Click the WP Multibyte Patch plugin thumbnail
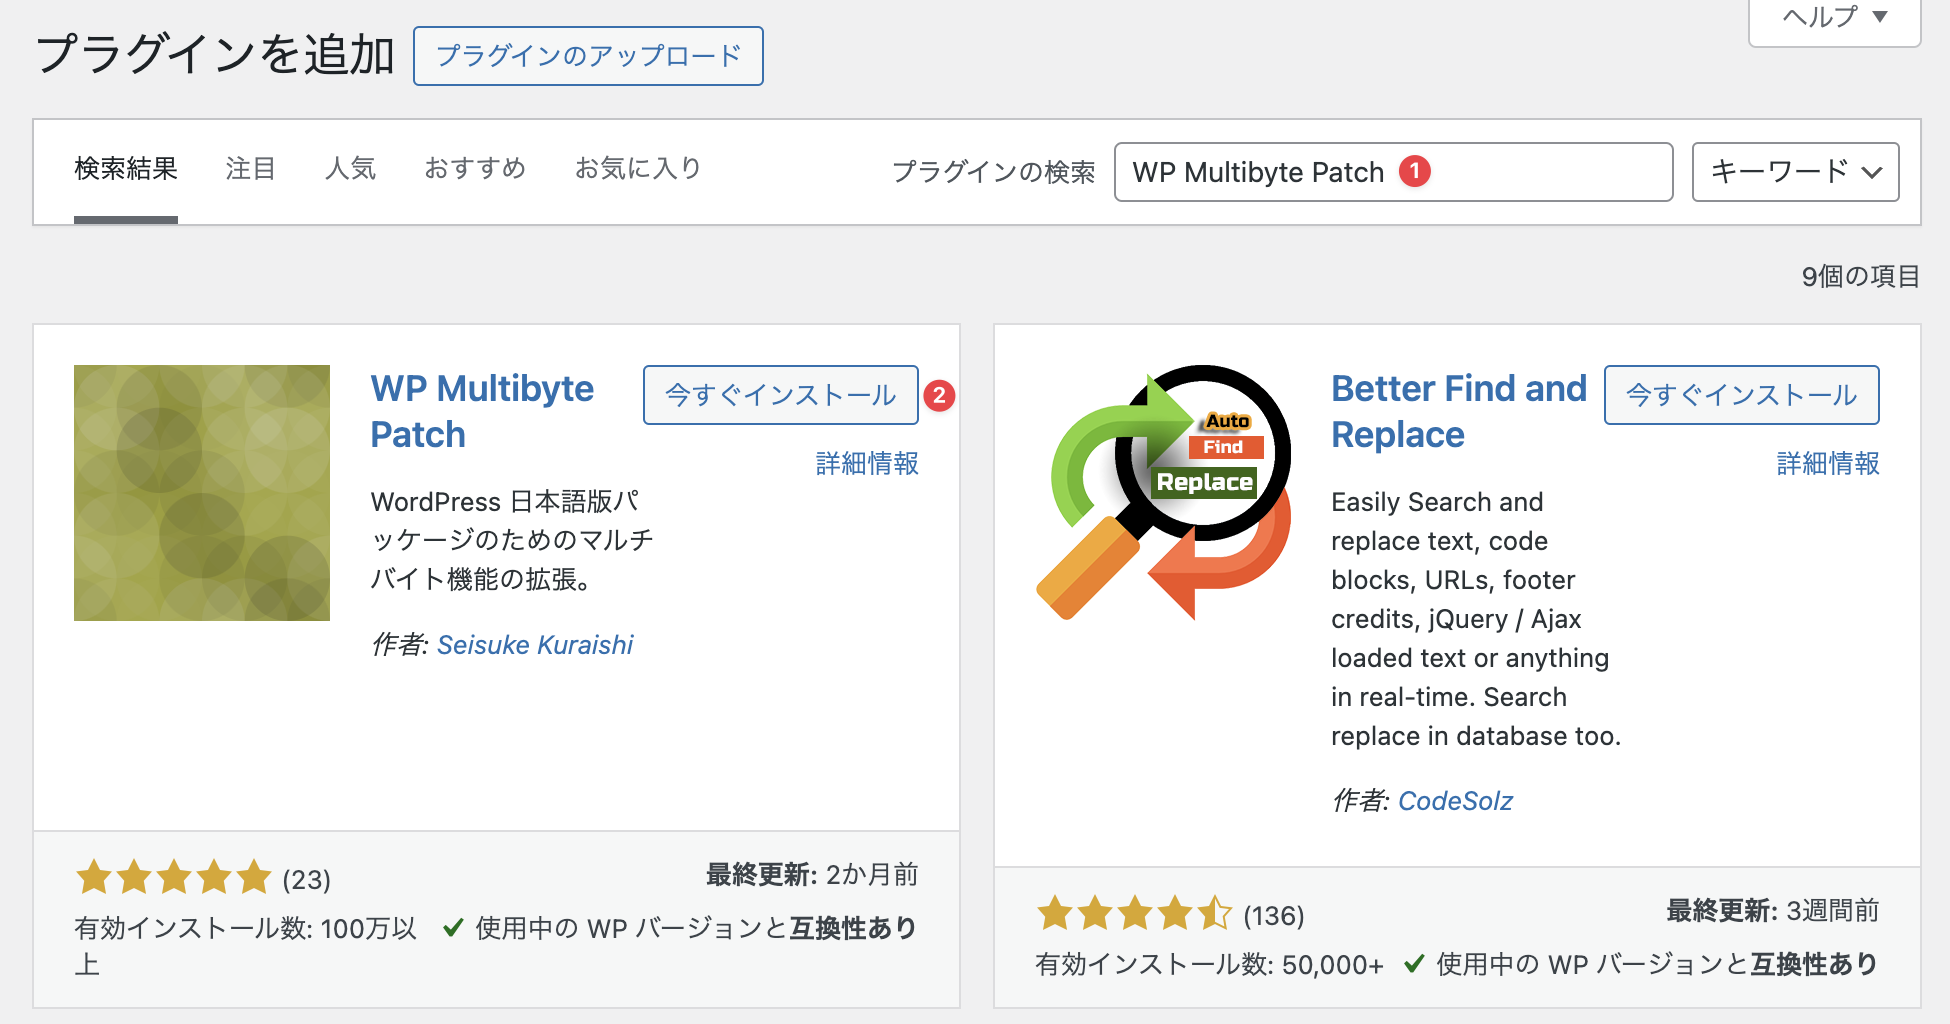1950x1024 pixels. (x=202, y=493)
